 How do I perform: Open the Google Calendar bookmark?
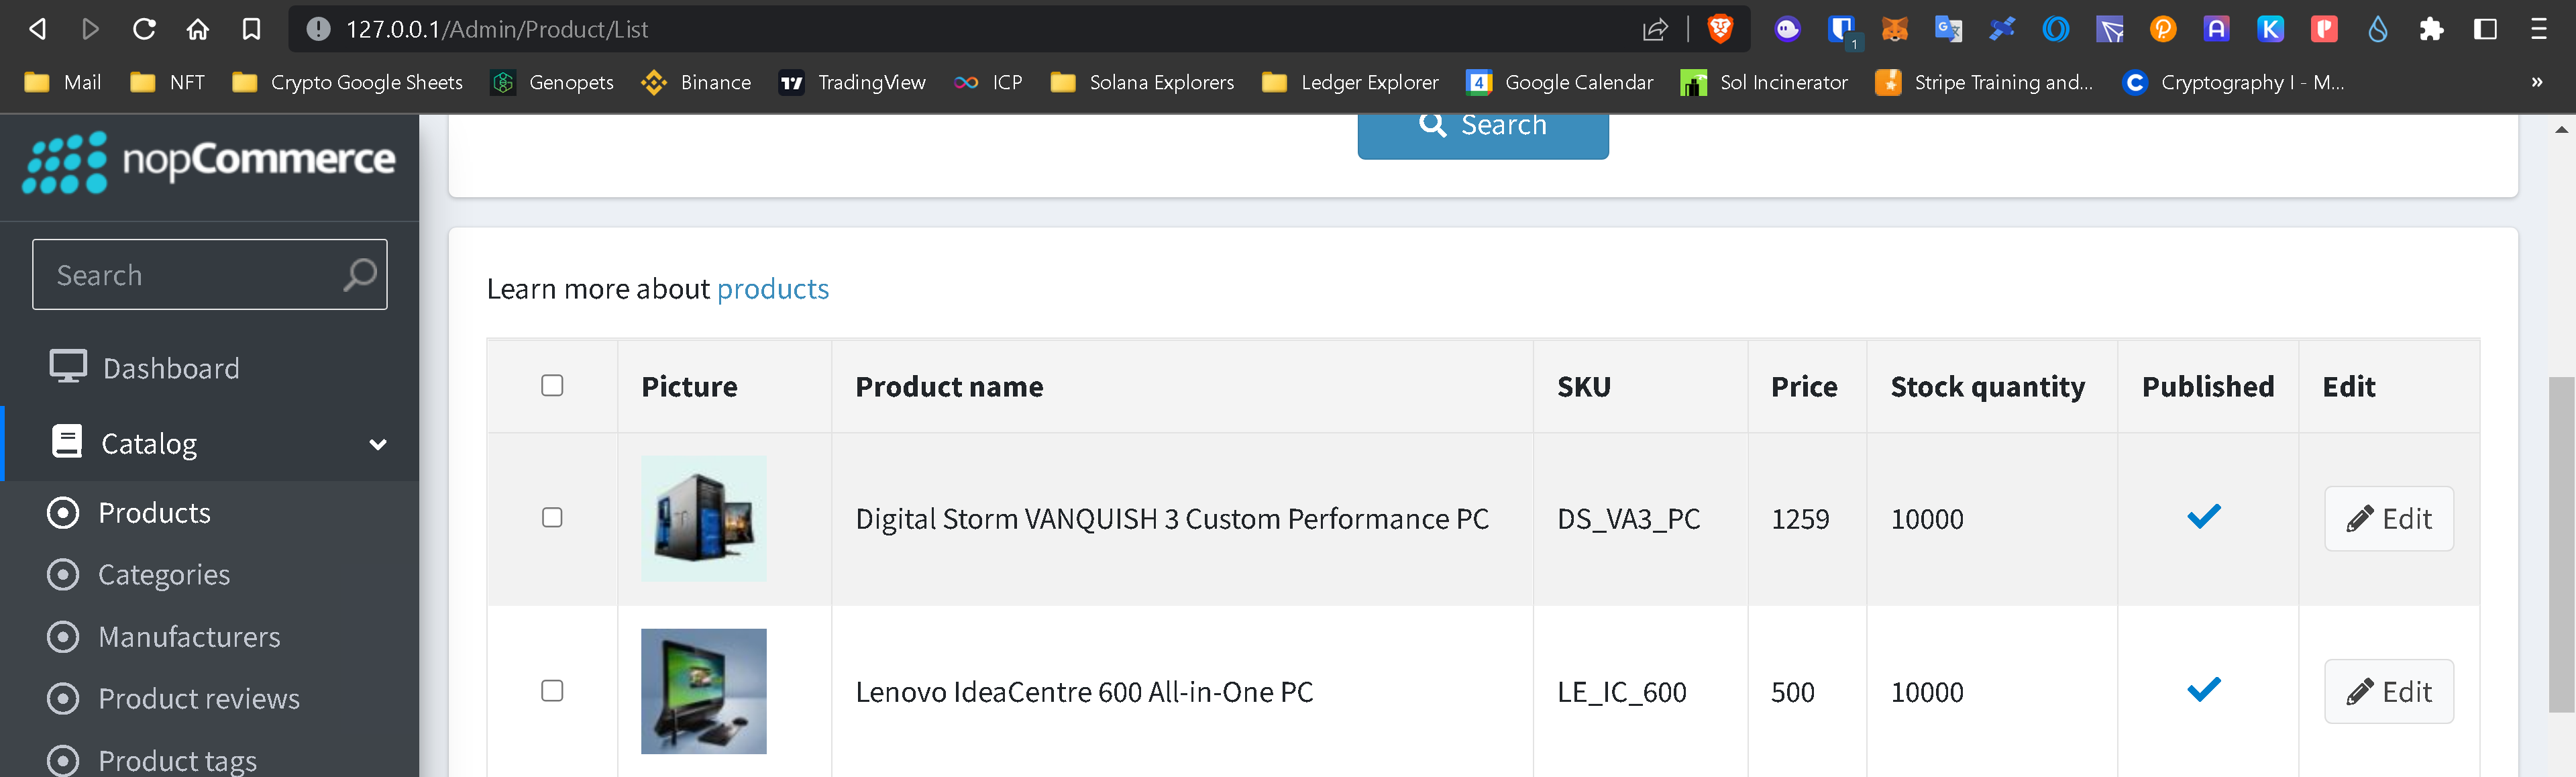point(1560,82)
